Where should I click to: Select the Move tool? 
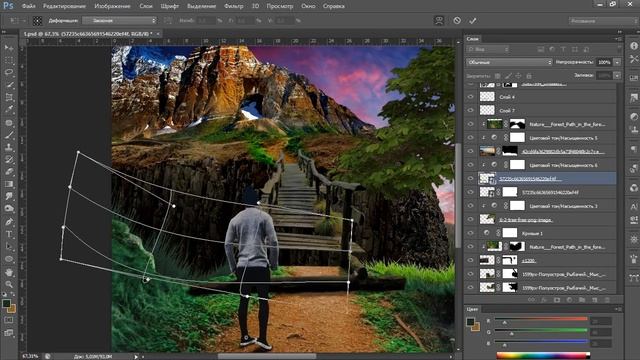click(9, 48)
